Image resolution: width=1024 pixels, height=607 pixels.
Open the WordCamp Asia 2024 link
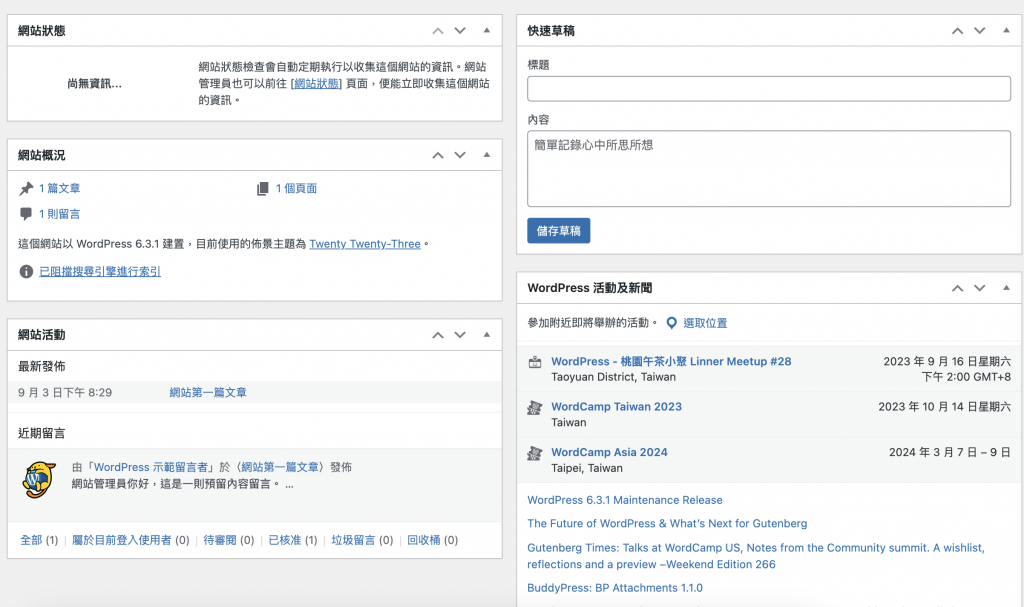click(609, 452)
